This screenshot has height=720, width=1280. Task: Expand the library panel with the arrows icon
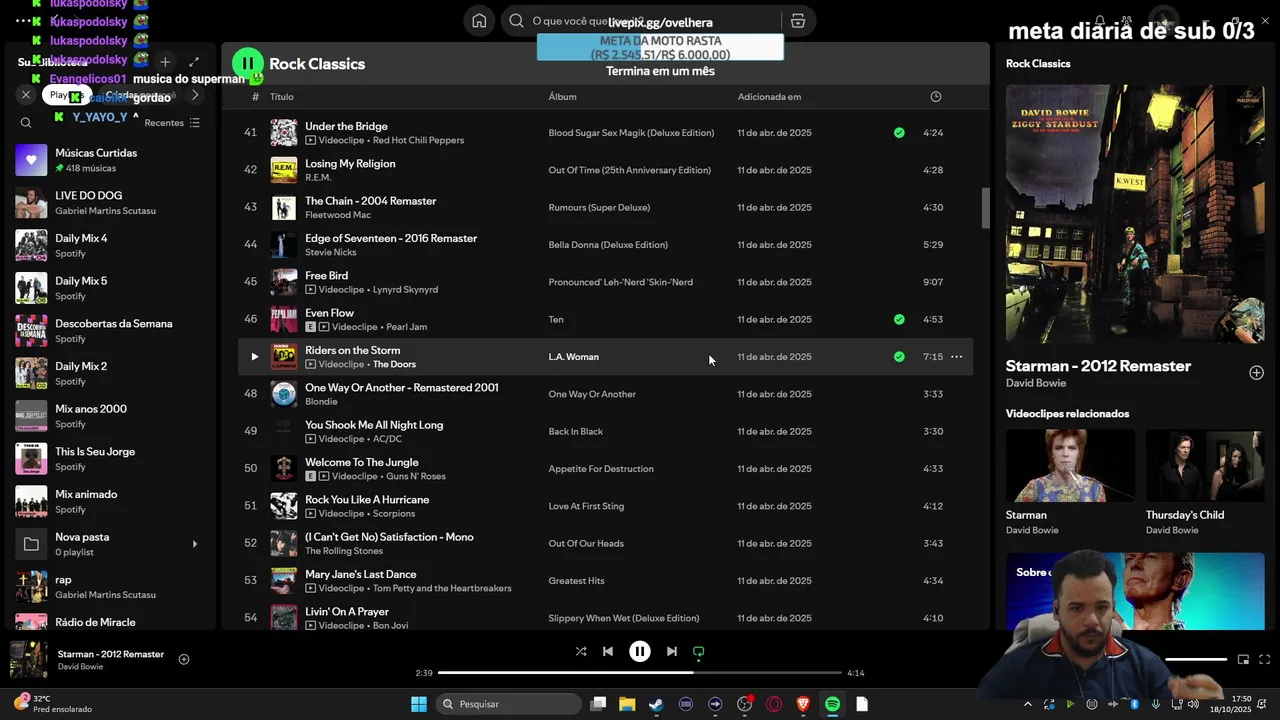194,62
